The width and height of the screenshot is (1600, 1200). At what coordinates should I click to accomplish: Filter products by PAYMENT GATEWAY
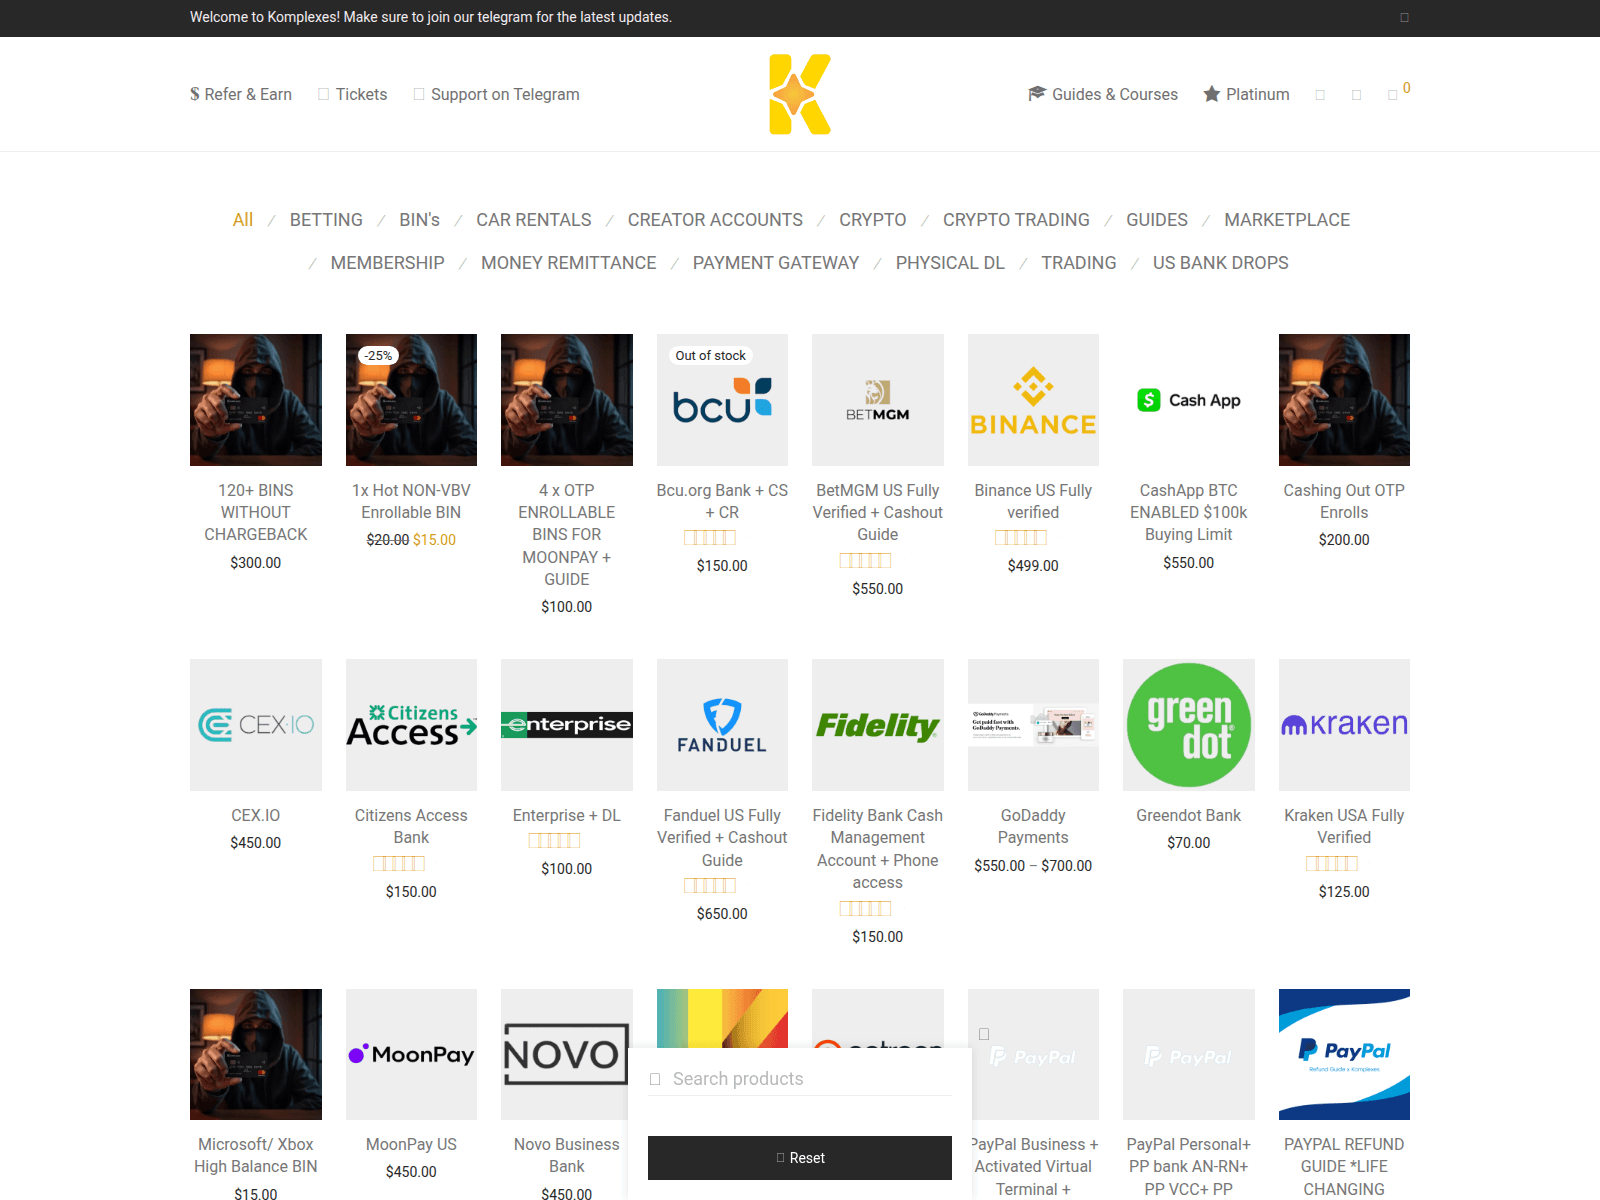point(776,263)
